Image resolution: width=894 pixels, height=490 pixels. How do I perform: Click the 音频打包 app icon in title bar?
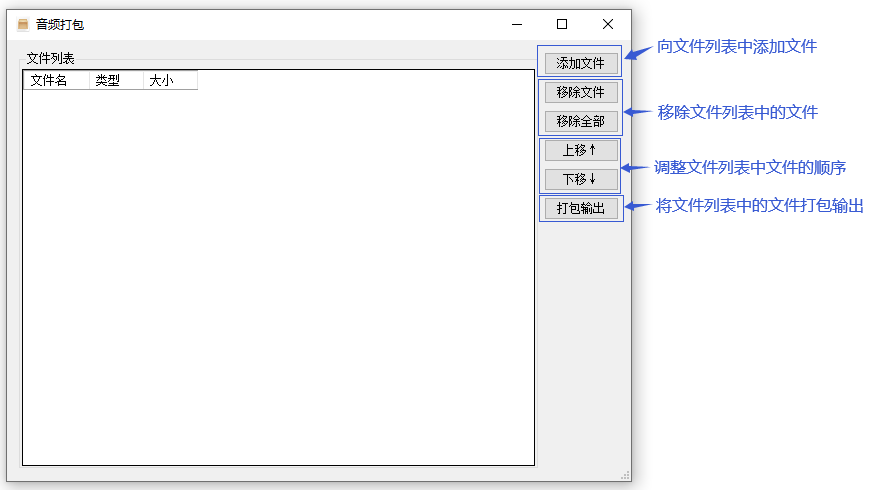[x=23, y=25]
